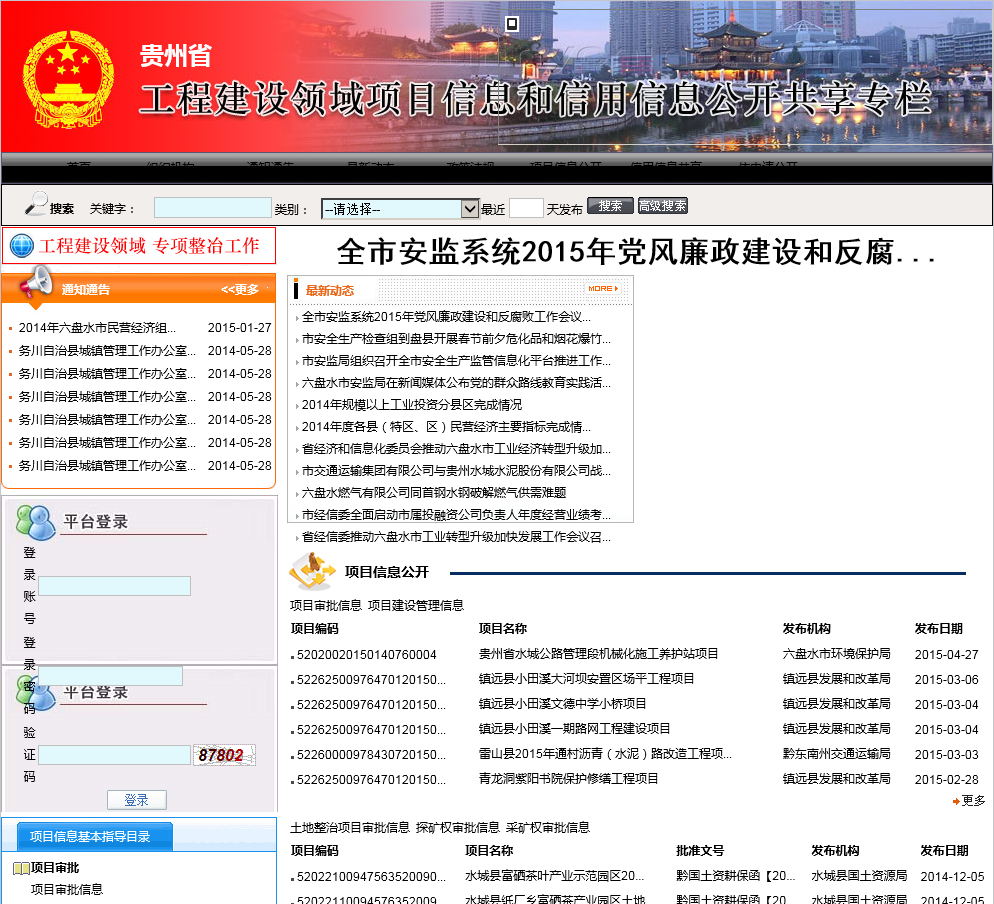Click project code 52020020150140760004
Image resolution: width=994 pixels, height=904 pixels.
click(x=366, y=654)
